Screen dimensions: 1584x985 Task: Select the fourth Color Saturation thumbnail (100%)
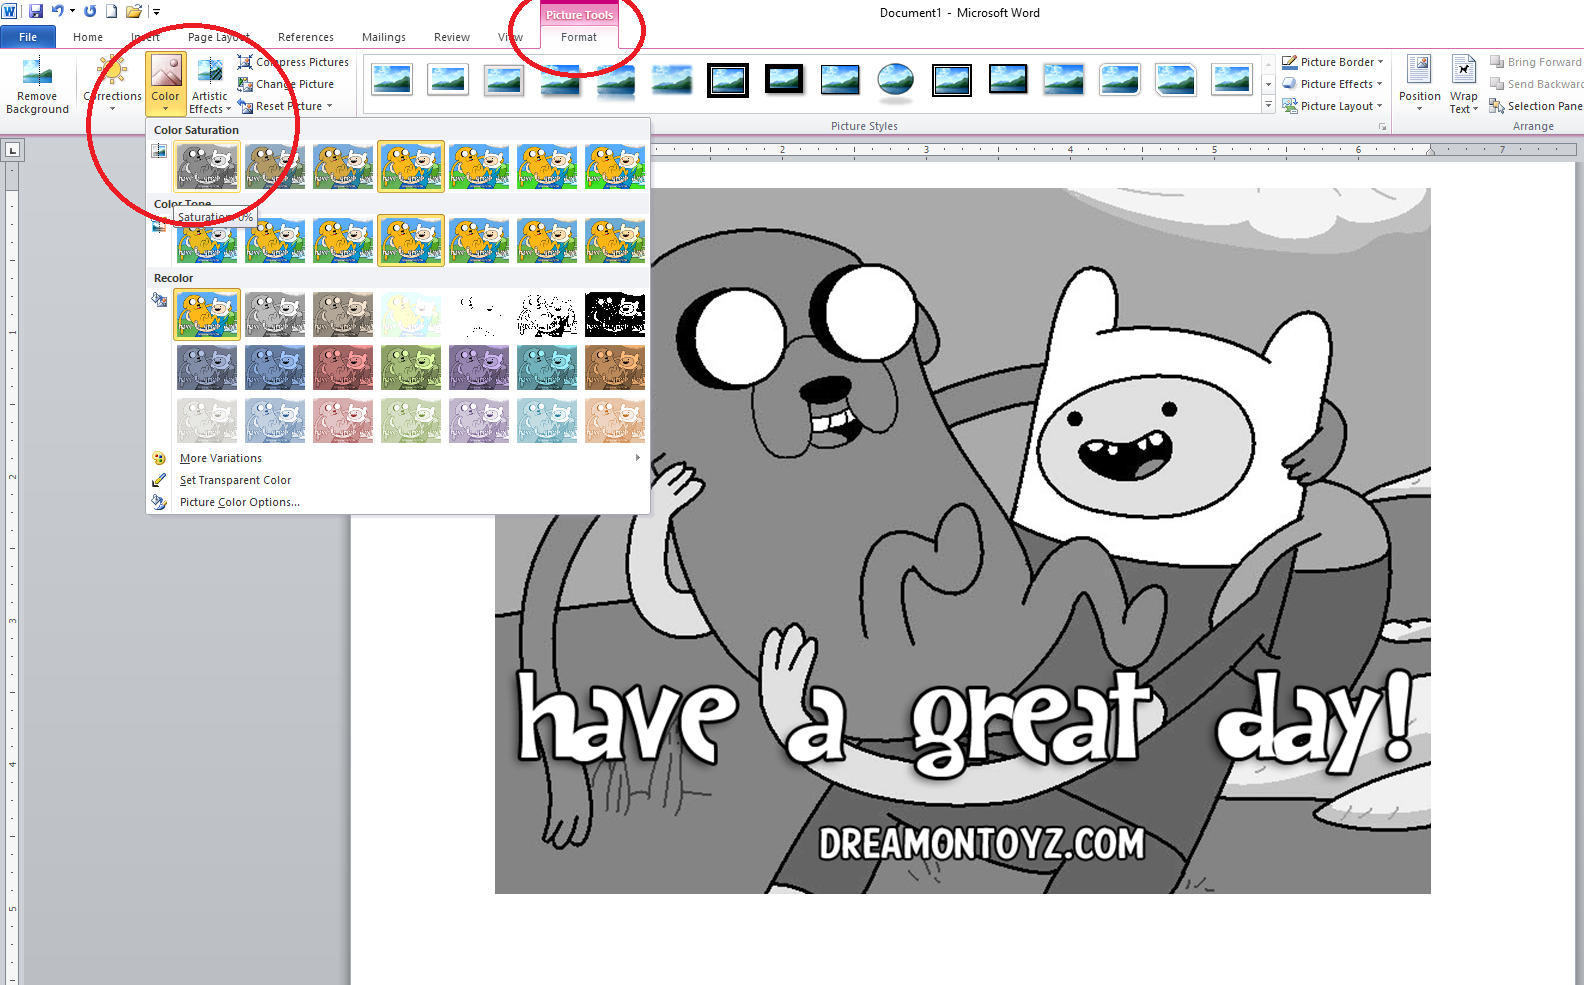click(411, 166)
